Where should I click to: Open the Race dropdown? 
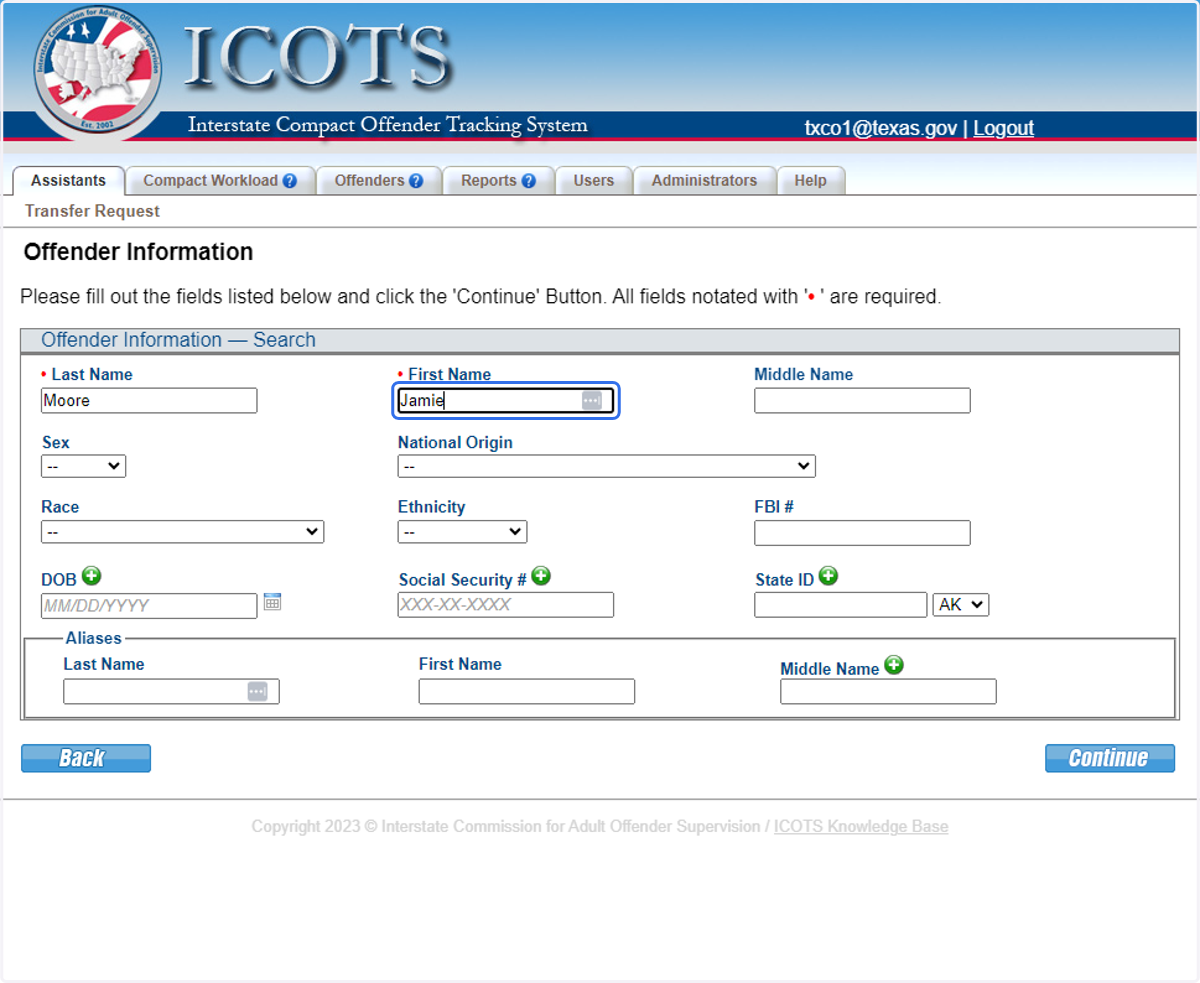coord(183,532)
